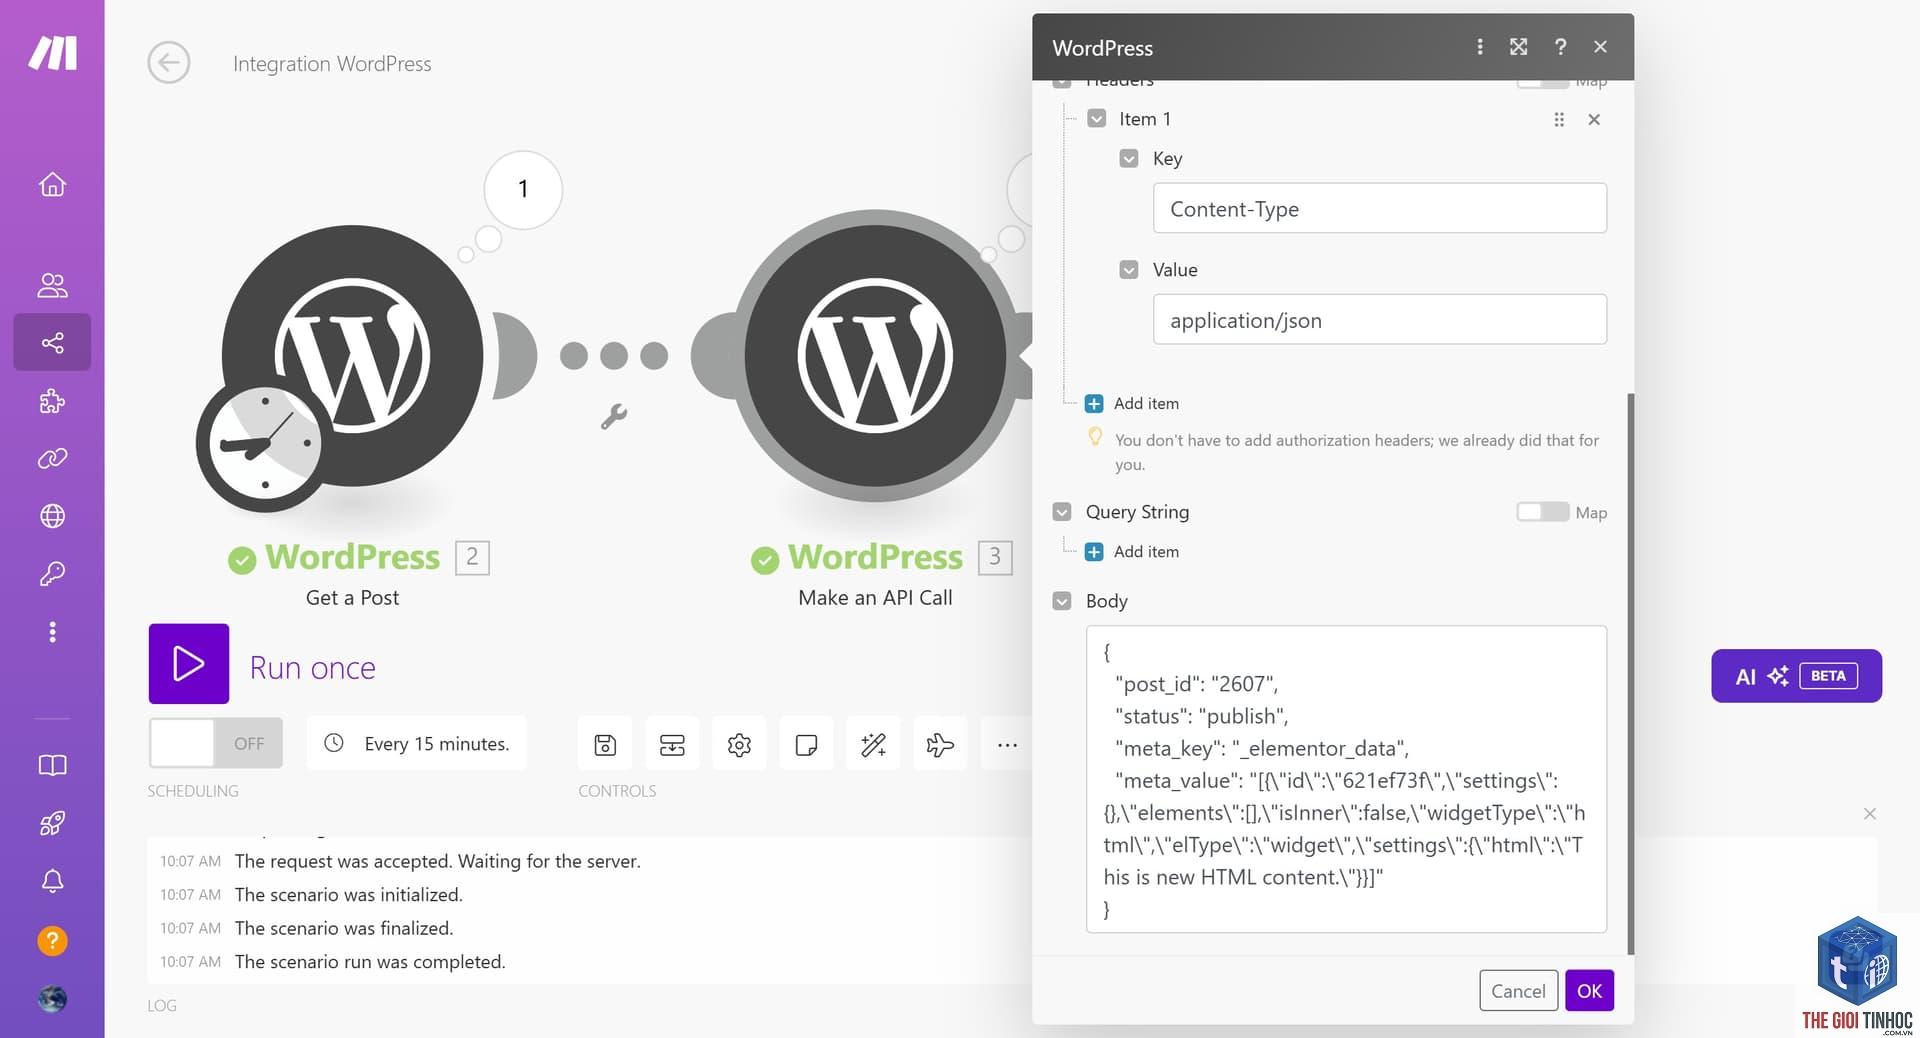Viewport: 1920px width, 1038px height.
Task: Collapse Item 1 with its checkbox arrow
Action: click(1097, 118)
